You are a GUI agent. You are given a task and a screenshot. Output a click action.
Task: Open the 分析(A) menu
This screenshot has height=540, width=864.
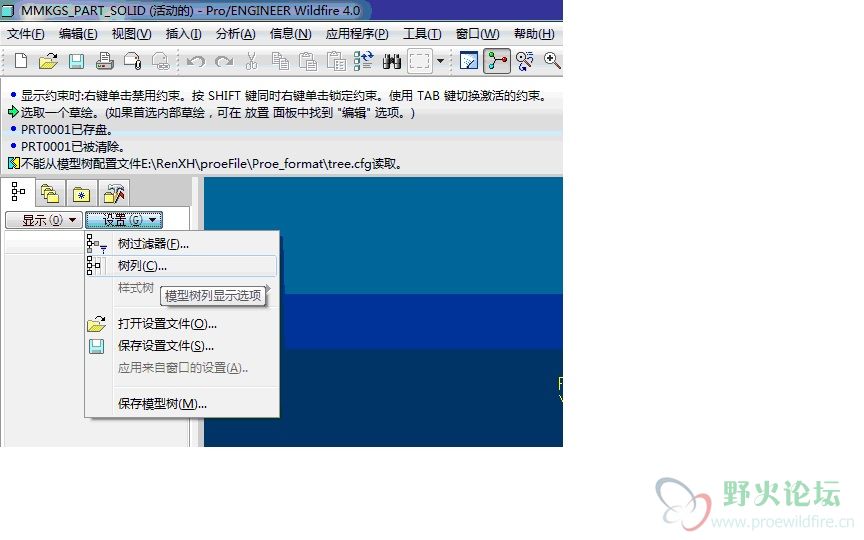point(235,34)
